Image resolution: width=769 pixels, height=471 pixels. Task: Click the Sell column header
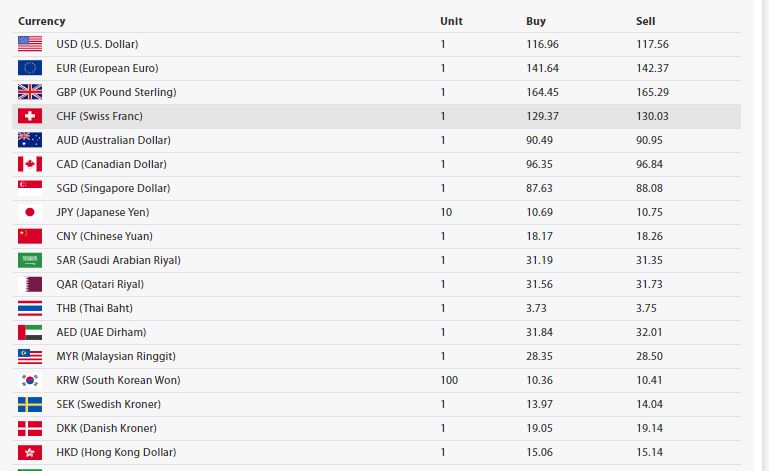[x=645, y=21]
